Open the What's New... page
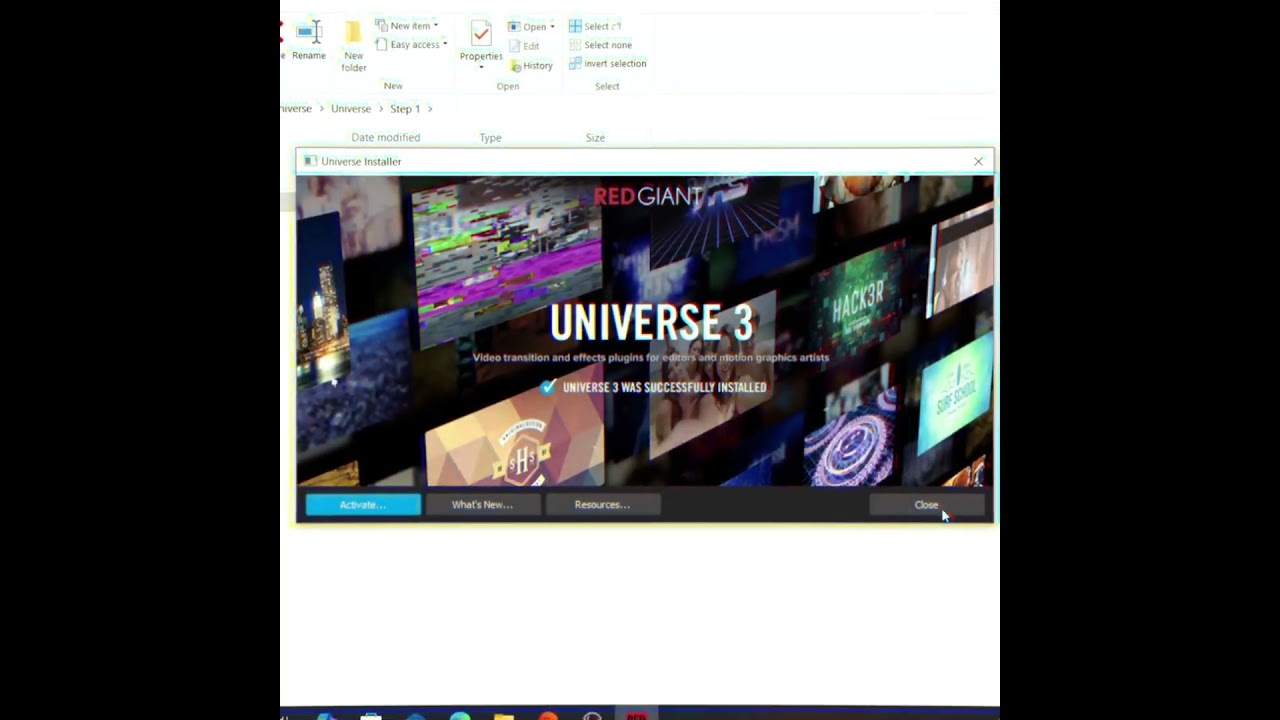 pos(482,505)
